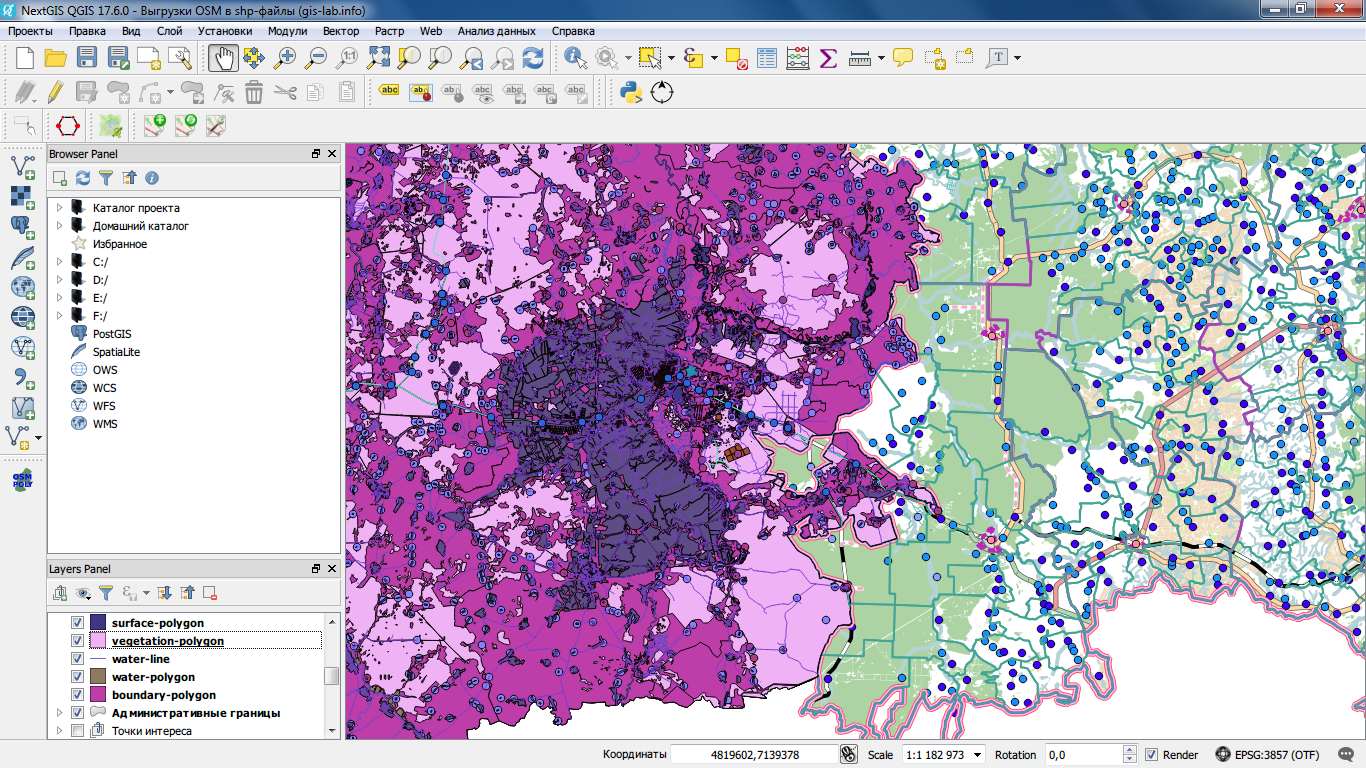Toggle the Render checkbox in status bar

1151,755
